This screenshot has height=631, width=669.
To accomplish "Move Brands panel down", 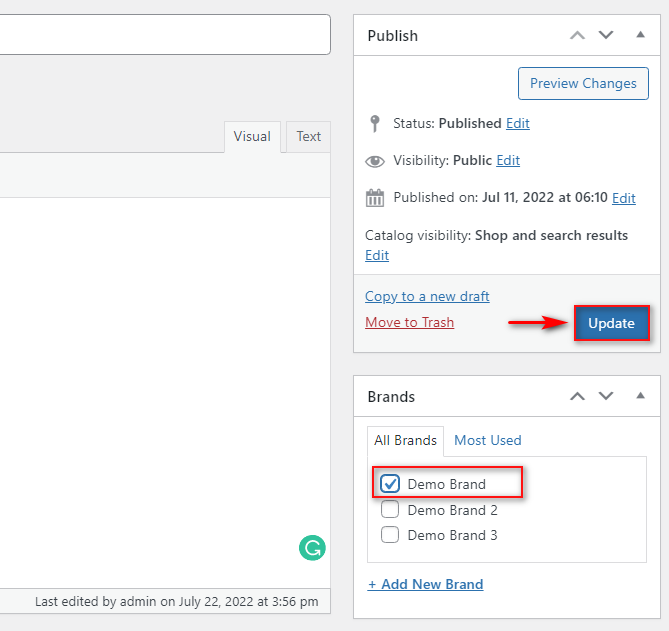I will [x=606, y=396].
